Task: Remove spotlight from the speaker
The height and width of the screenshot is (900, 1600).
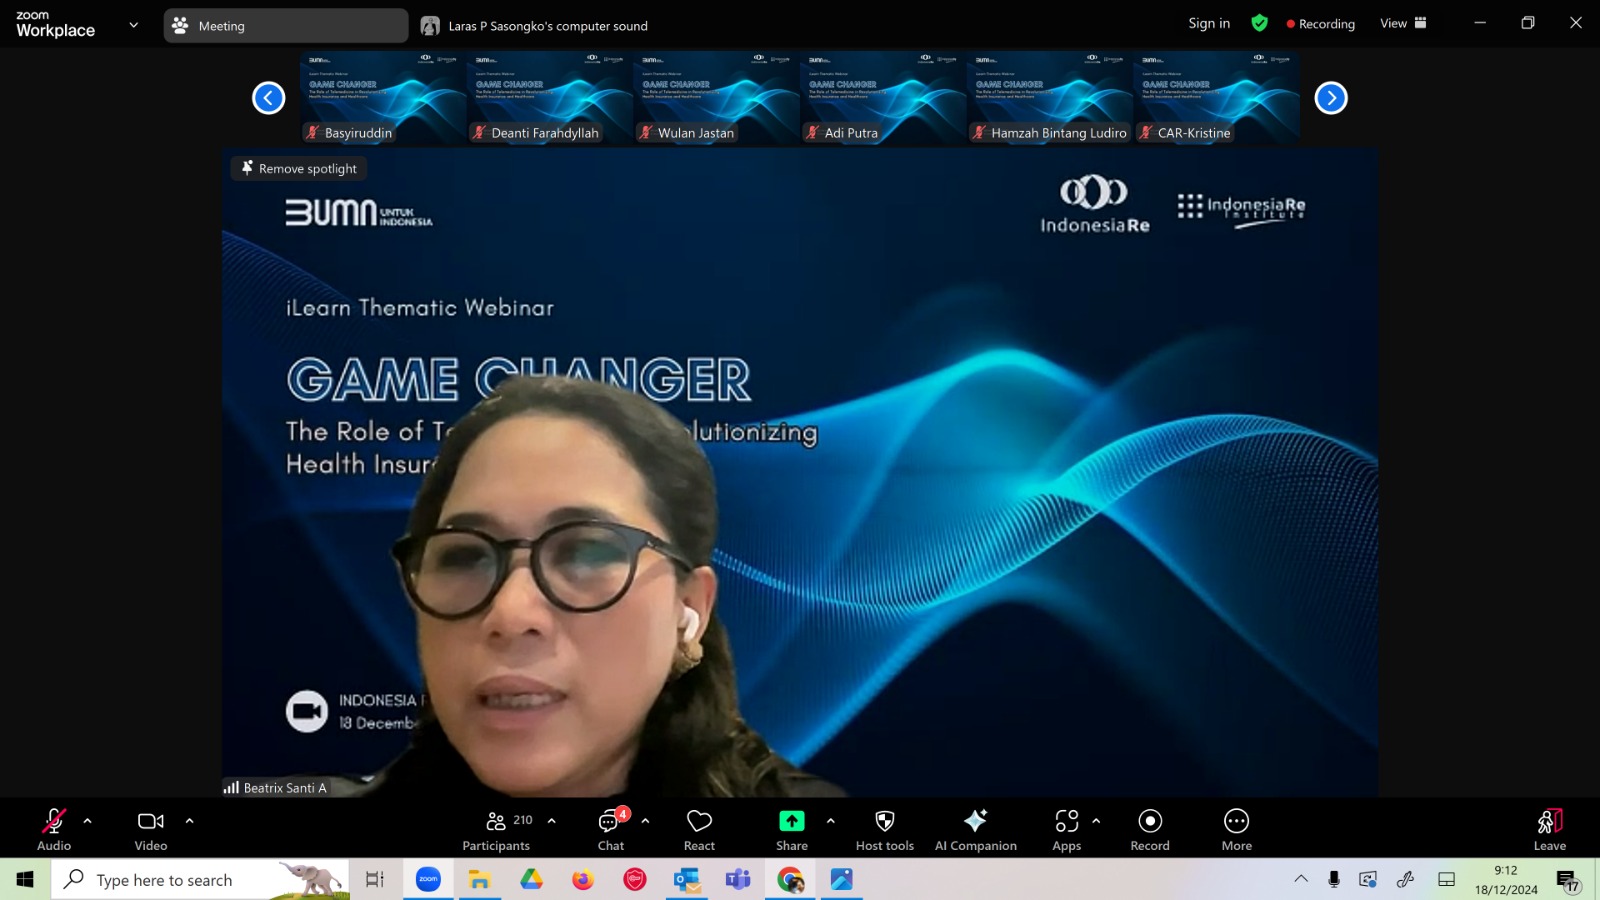Action: (x=299, y=168)
